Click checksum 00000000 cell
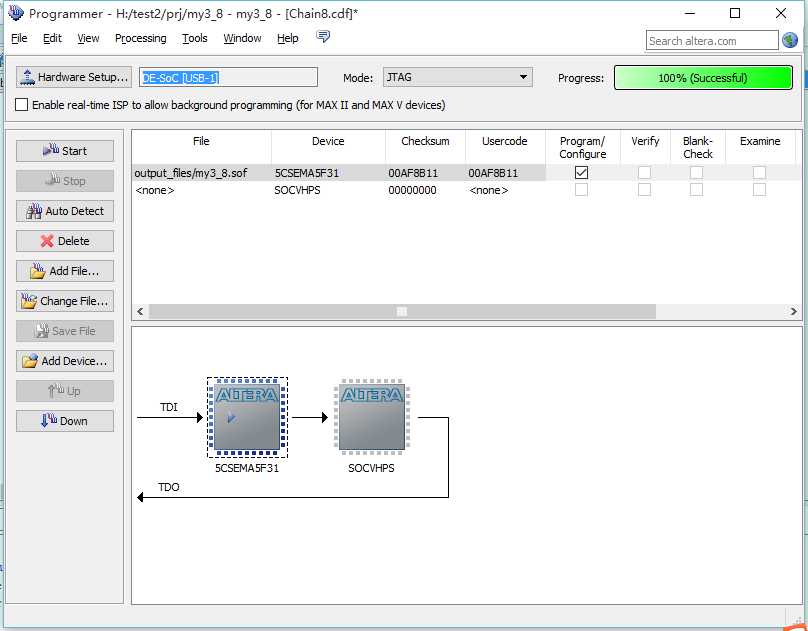 click(425, 190)
